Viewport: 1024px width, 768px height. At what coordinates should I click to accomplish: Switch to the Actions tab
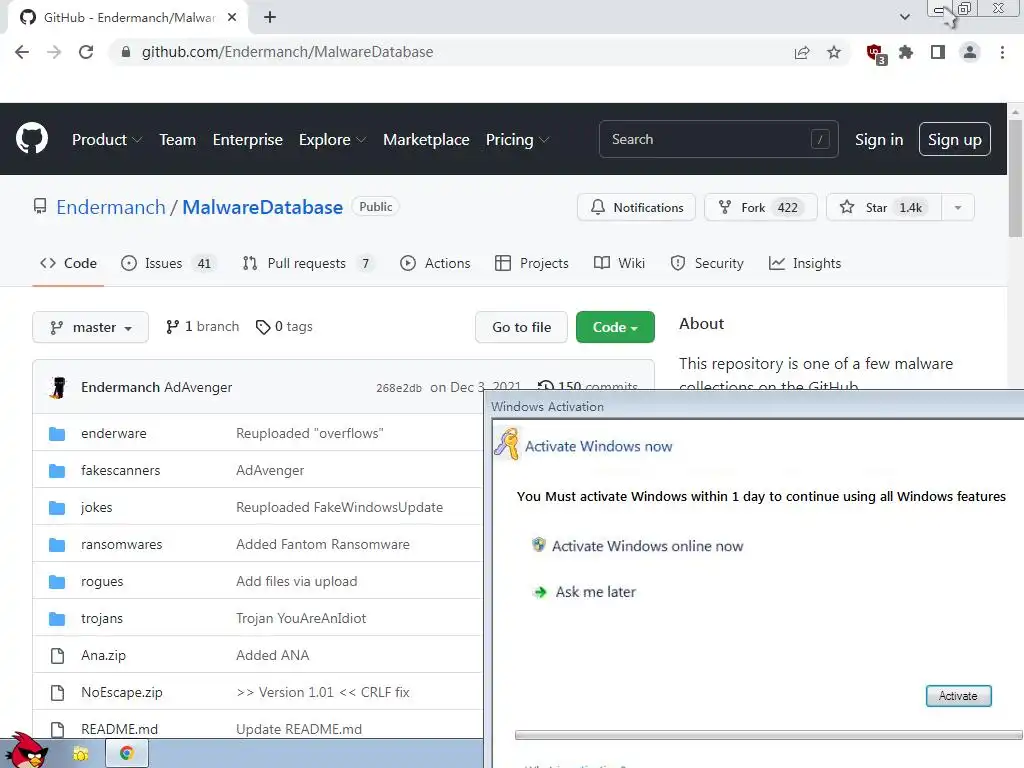(x=435, y=263)
